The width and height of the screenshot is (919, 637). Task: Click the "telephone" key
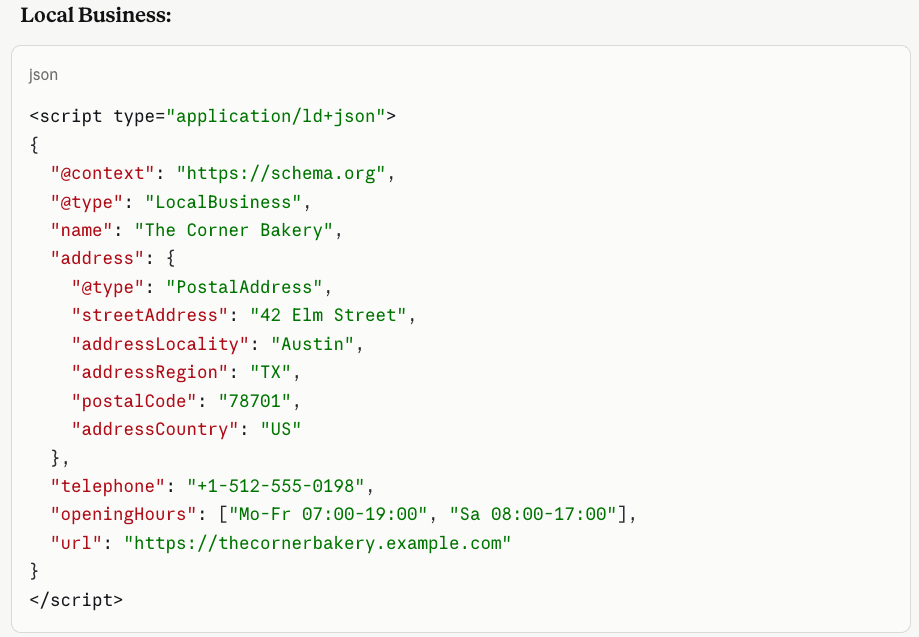(108, 486)
